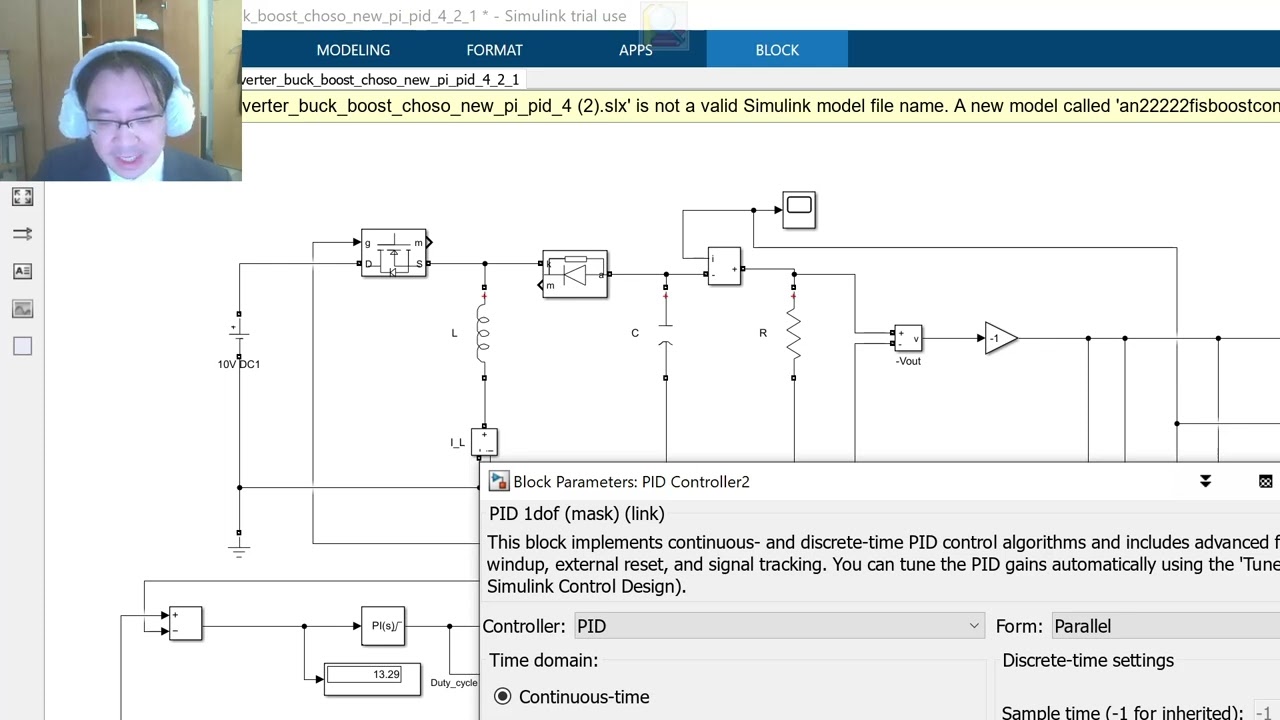Open the Form Parallel dropdown
This screenshot has width=1280, height=720.
1165,626
